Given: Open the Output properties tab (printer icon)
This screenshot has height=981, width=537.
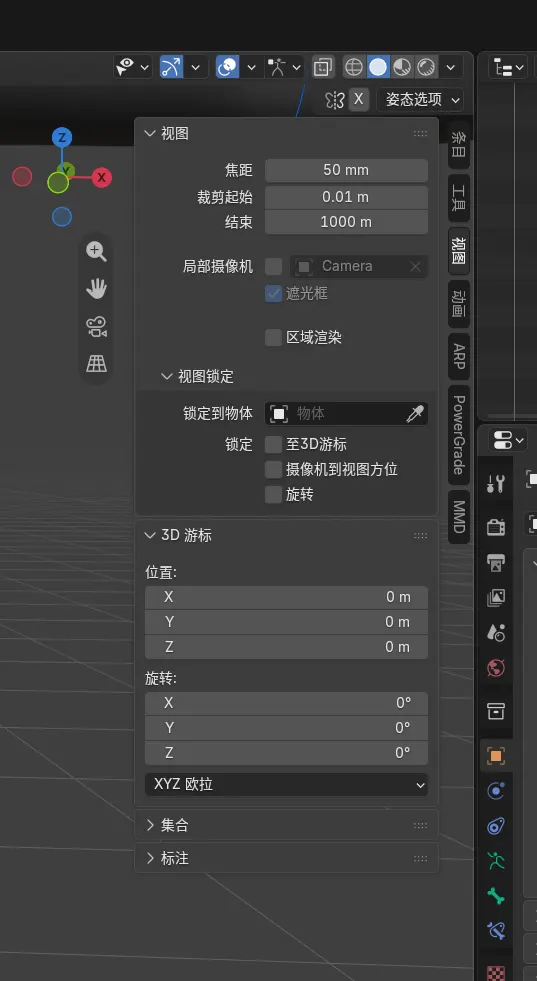Looking at the screenshot, I should [496, 562].
